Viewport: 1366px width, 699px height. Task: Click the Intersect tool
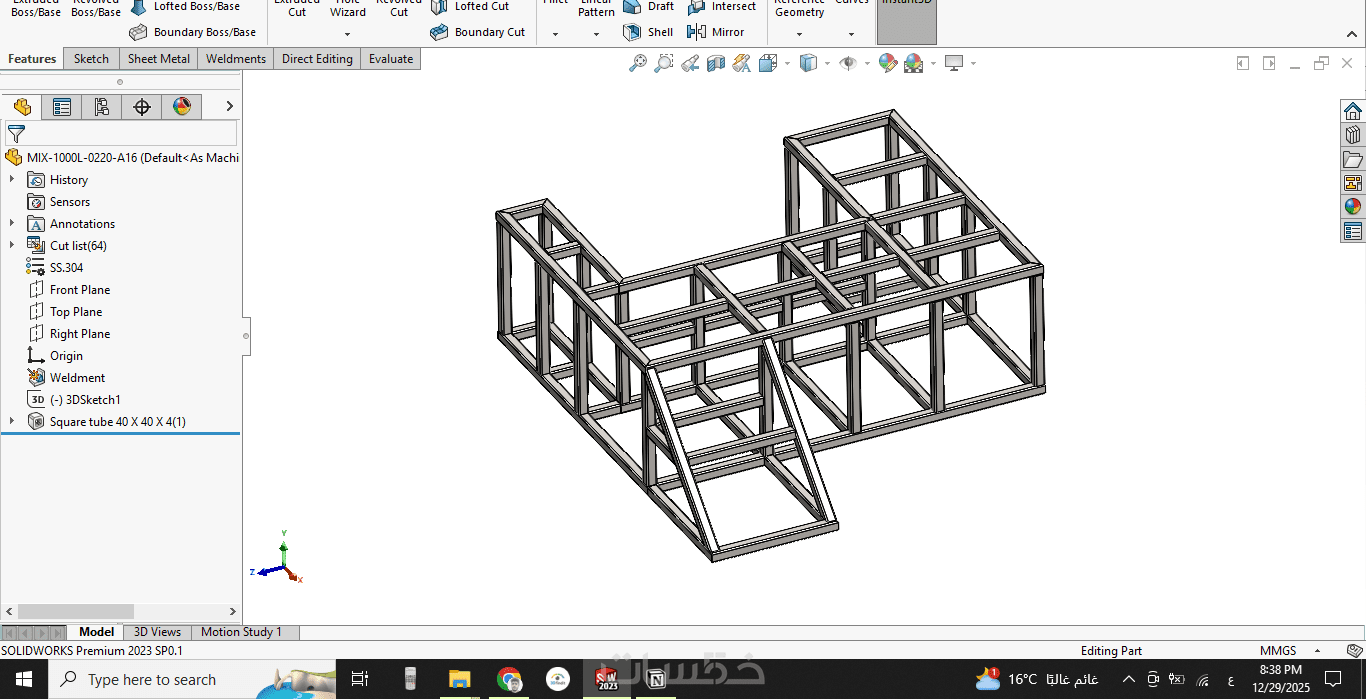[722, 6]
